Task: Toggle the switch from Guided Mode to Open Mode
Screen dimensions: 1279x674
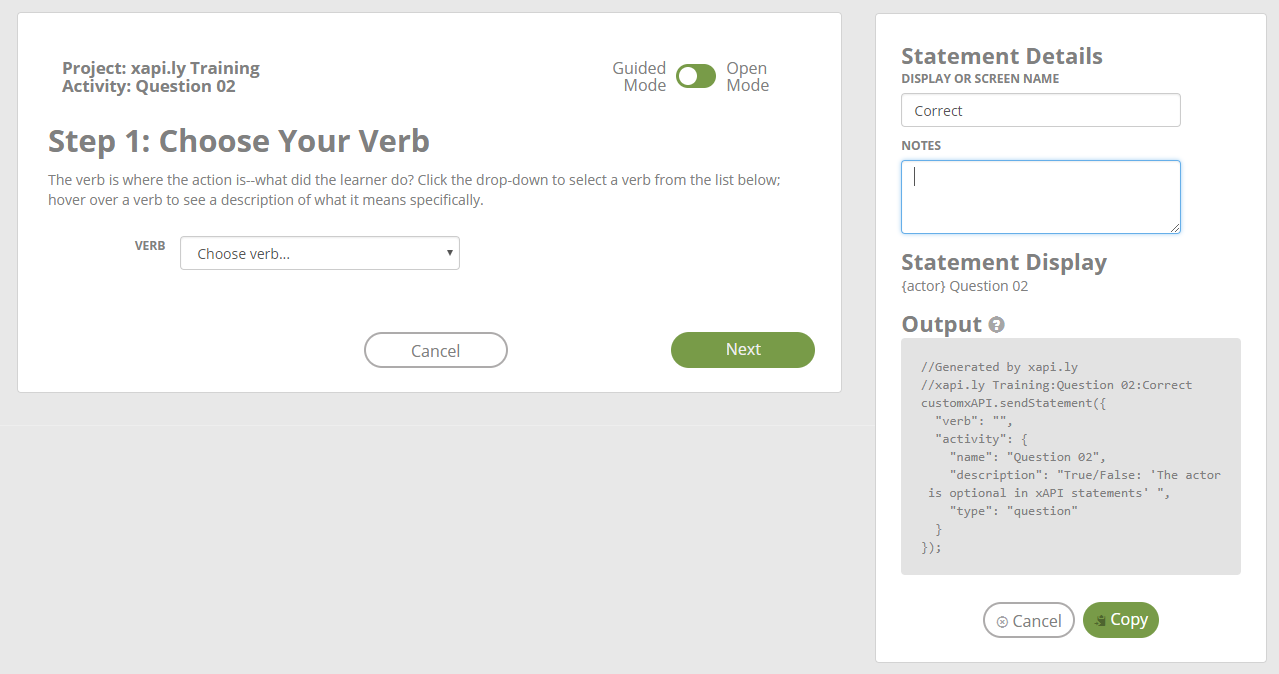Action: tap(696, 76)
